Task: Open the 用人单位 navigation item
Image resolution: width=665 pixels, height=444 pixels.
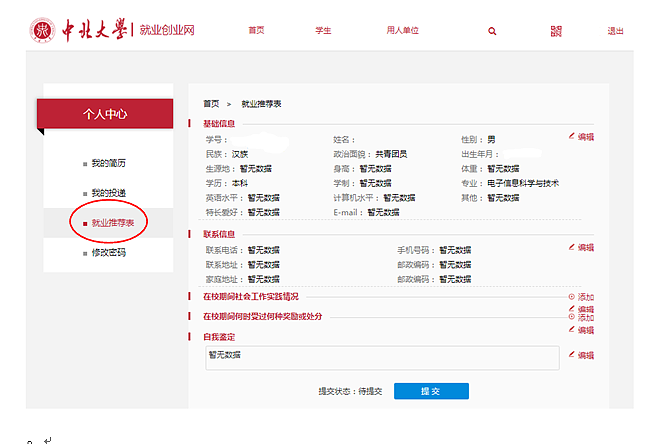Action: pyautogui.click(x=402, y=30)
